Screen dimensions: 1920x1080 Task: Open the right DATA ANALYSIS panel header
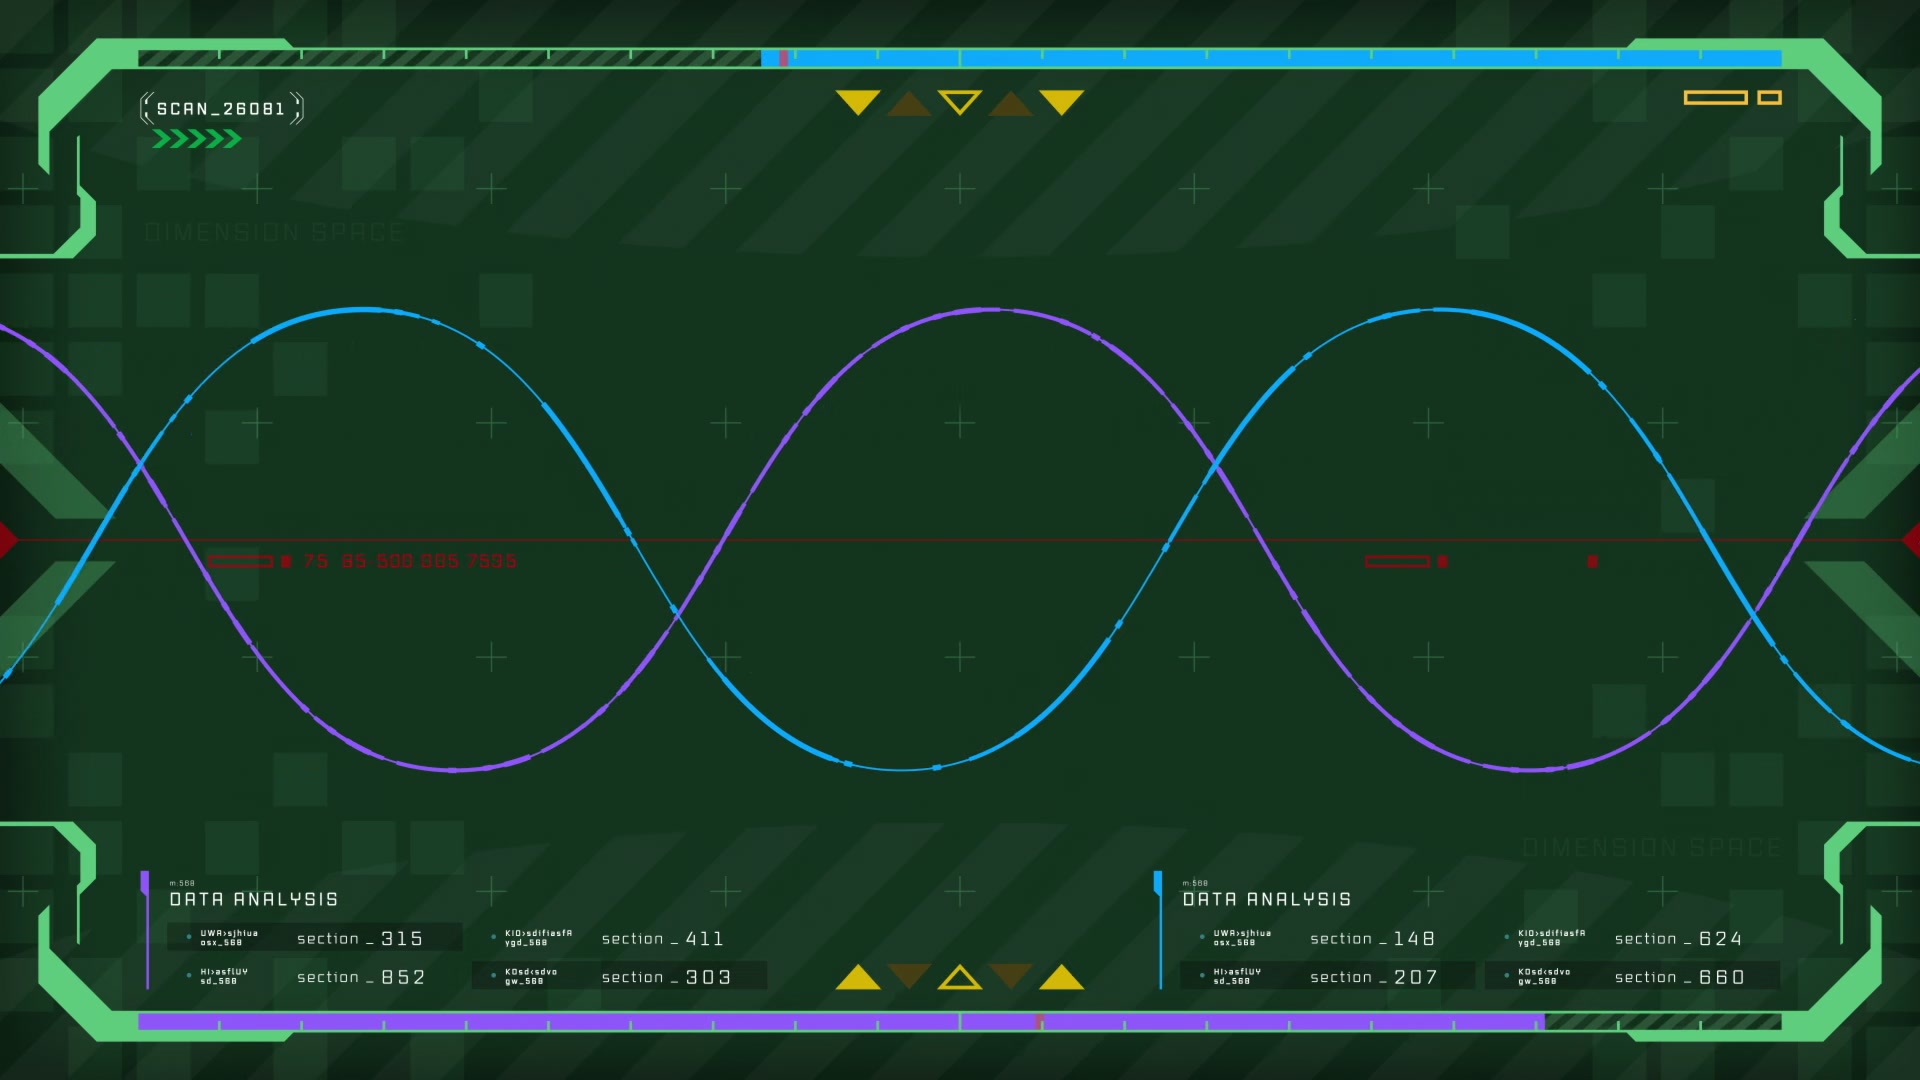click(x=1266, y=899)
